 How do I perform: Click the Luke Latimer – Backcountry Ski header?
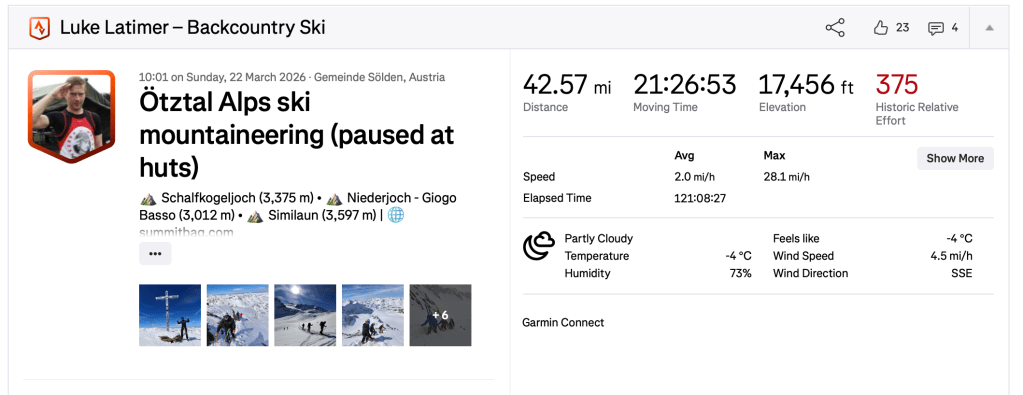tap(192, 28)
